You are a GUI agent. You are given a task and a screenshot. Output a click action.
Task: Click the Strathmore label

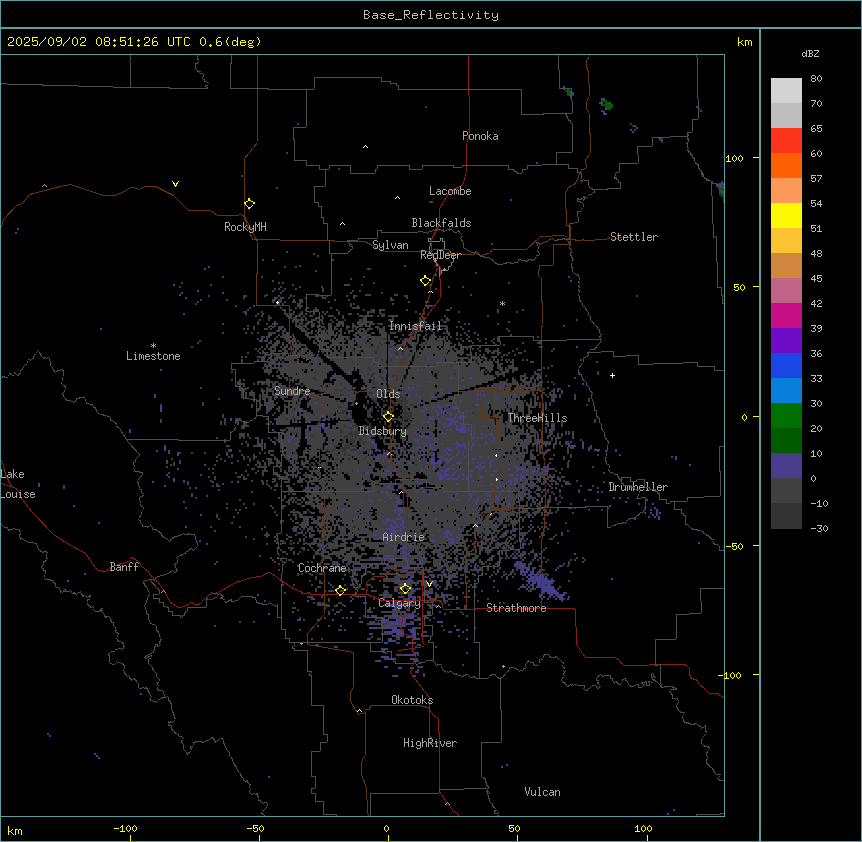coord(516,608)
